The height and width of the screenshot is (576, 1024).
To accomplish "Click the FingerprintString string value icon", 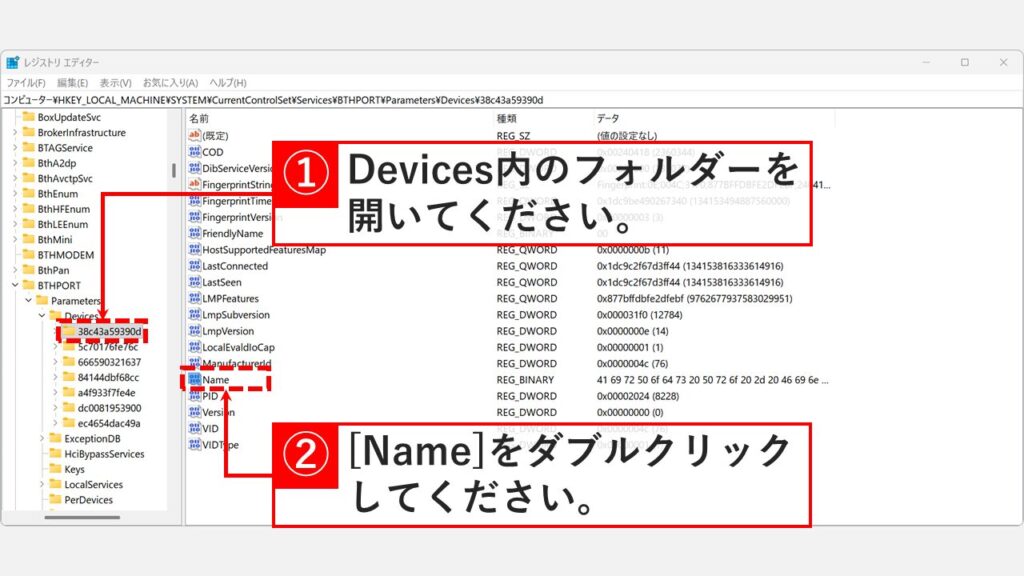I will 193,182.
